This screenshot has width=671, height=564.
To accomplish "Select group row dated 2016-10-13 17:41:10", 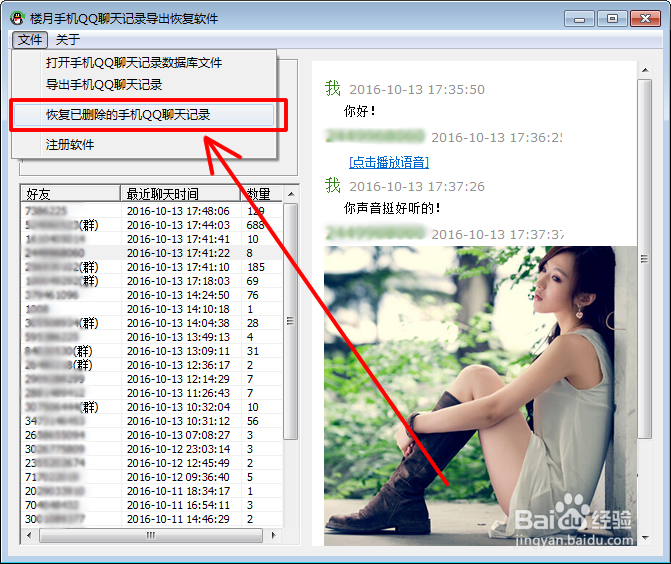I will [151, 267].
